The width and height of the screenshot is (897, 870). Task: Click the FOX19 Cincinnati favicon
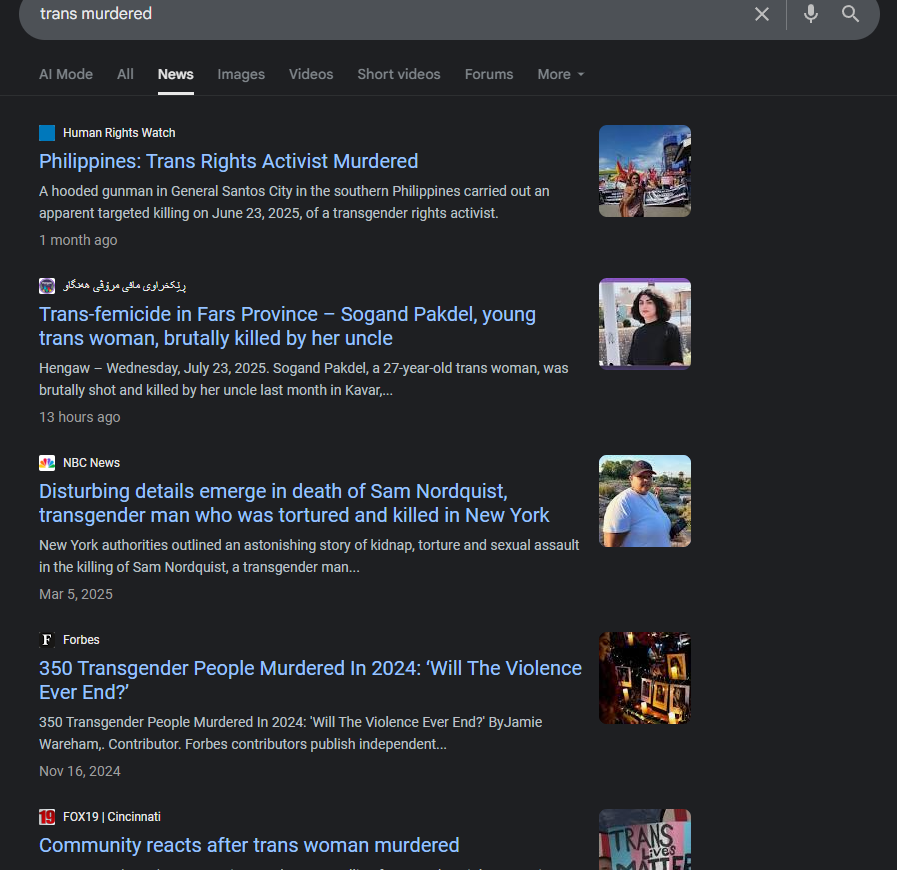click(47, 817)
